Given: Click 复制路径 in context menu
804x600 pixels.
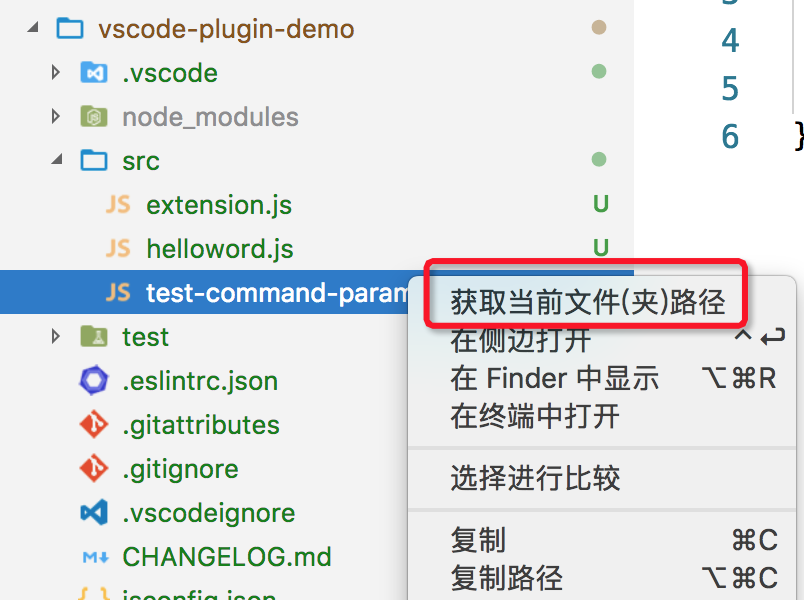Looking at the screenshot, I should (507, 577).
